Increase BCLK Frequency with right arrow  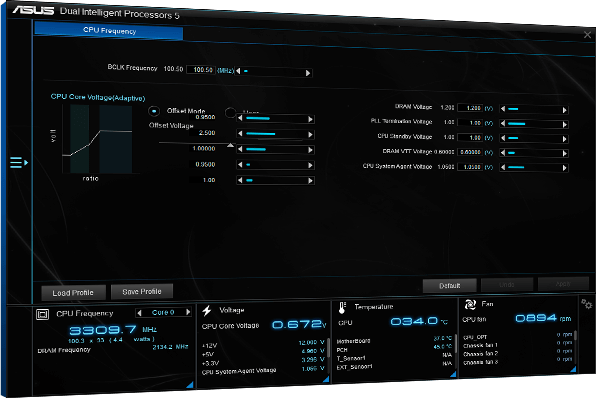[308, 73]
